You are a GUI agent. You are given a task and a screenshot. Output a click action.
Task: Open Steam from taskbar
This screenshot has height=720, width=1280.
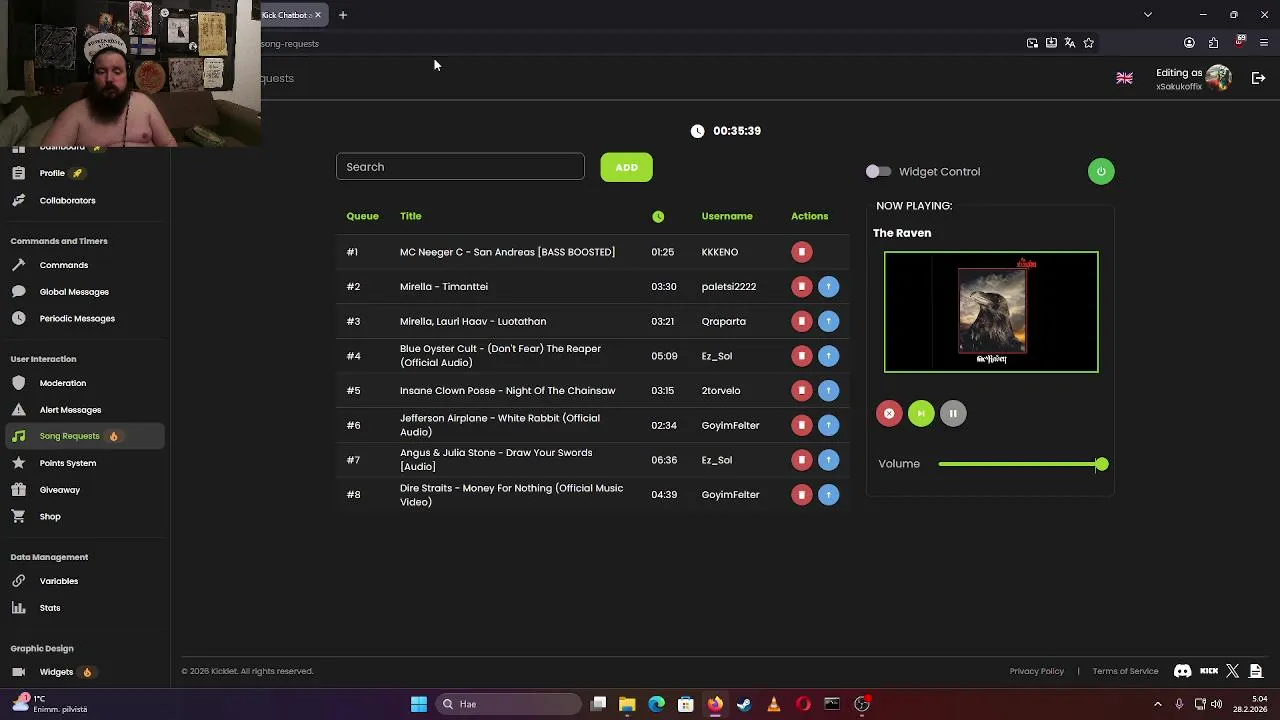click(744, 704)
